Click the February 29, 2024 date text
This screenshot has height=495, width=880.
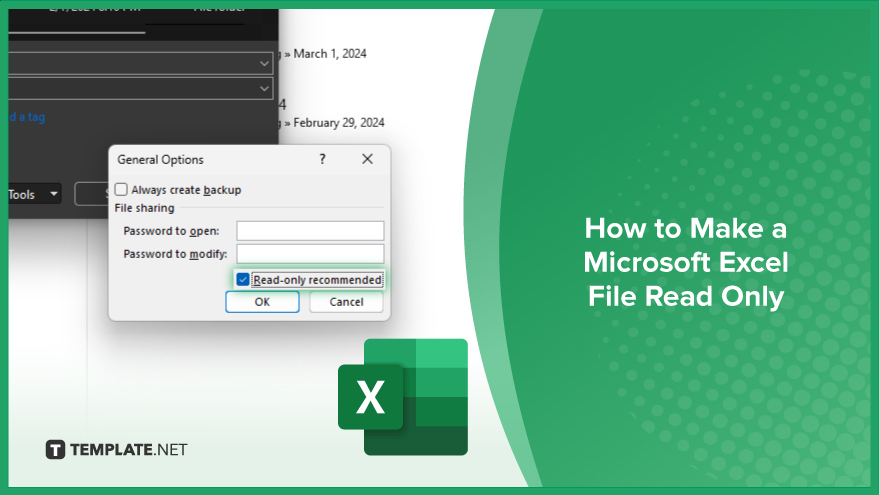[x=339, y=123]
